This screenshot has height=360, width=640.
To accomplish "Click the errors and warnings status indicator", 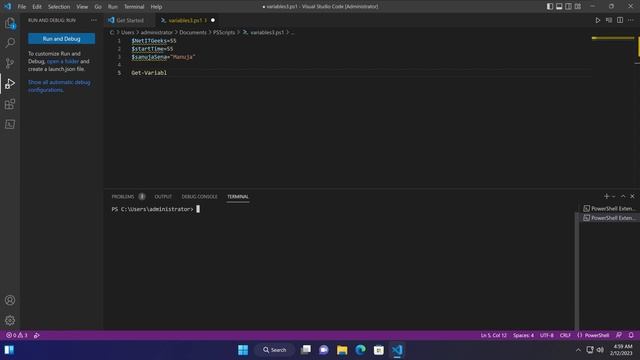I will point(17,335).
